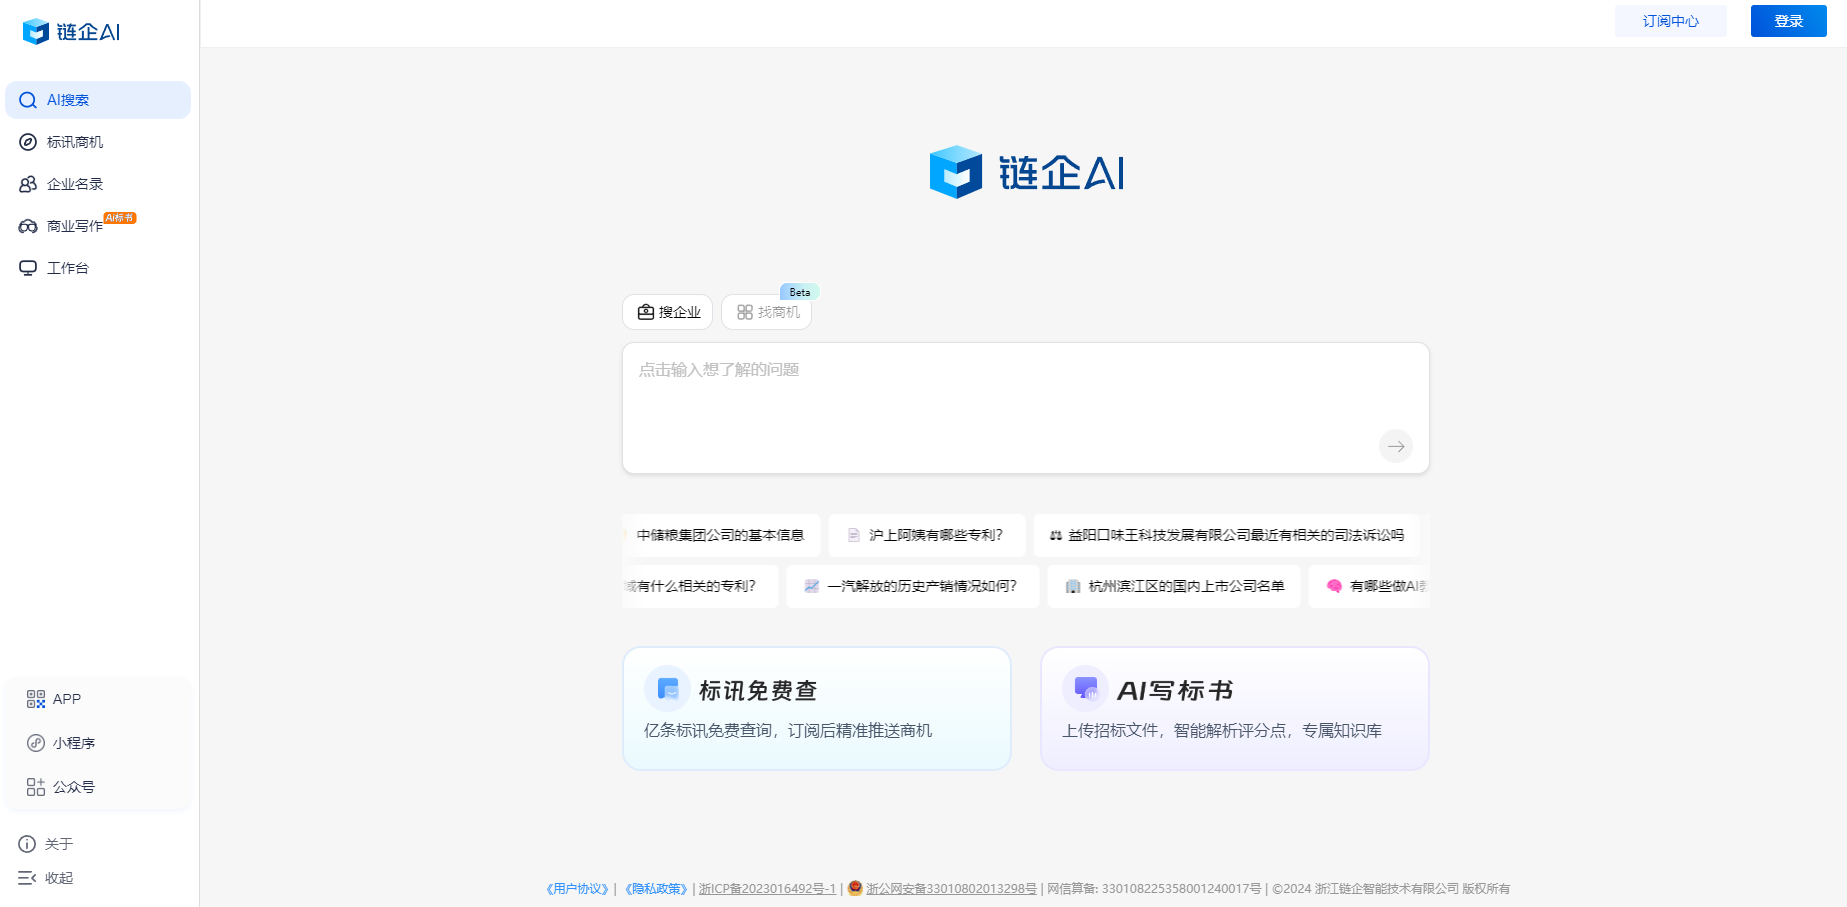Open 商业写作 sidebar item
This screenshot has height=907, width=1847.
click(x=98, y=226)
